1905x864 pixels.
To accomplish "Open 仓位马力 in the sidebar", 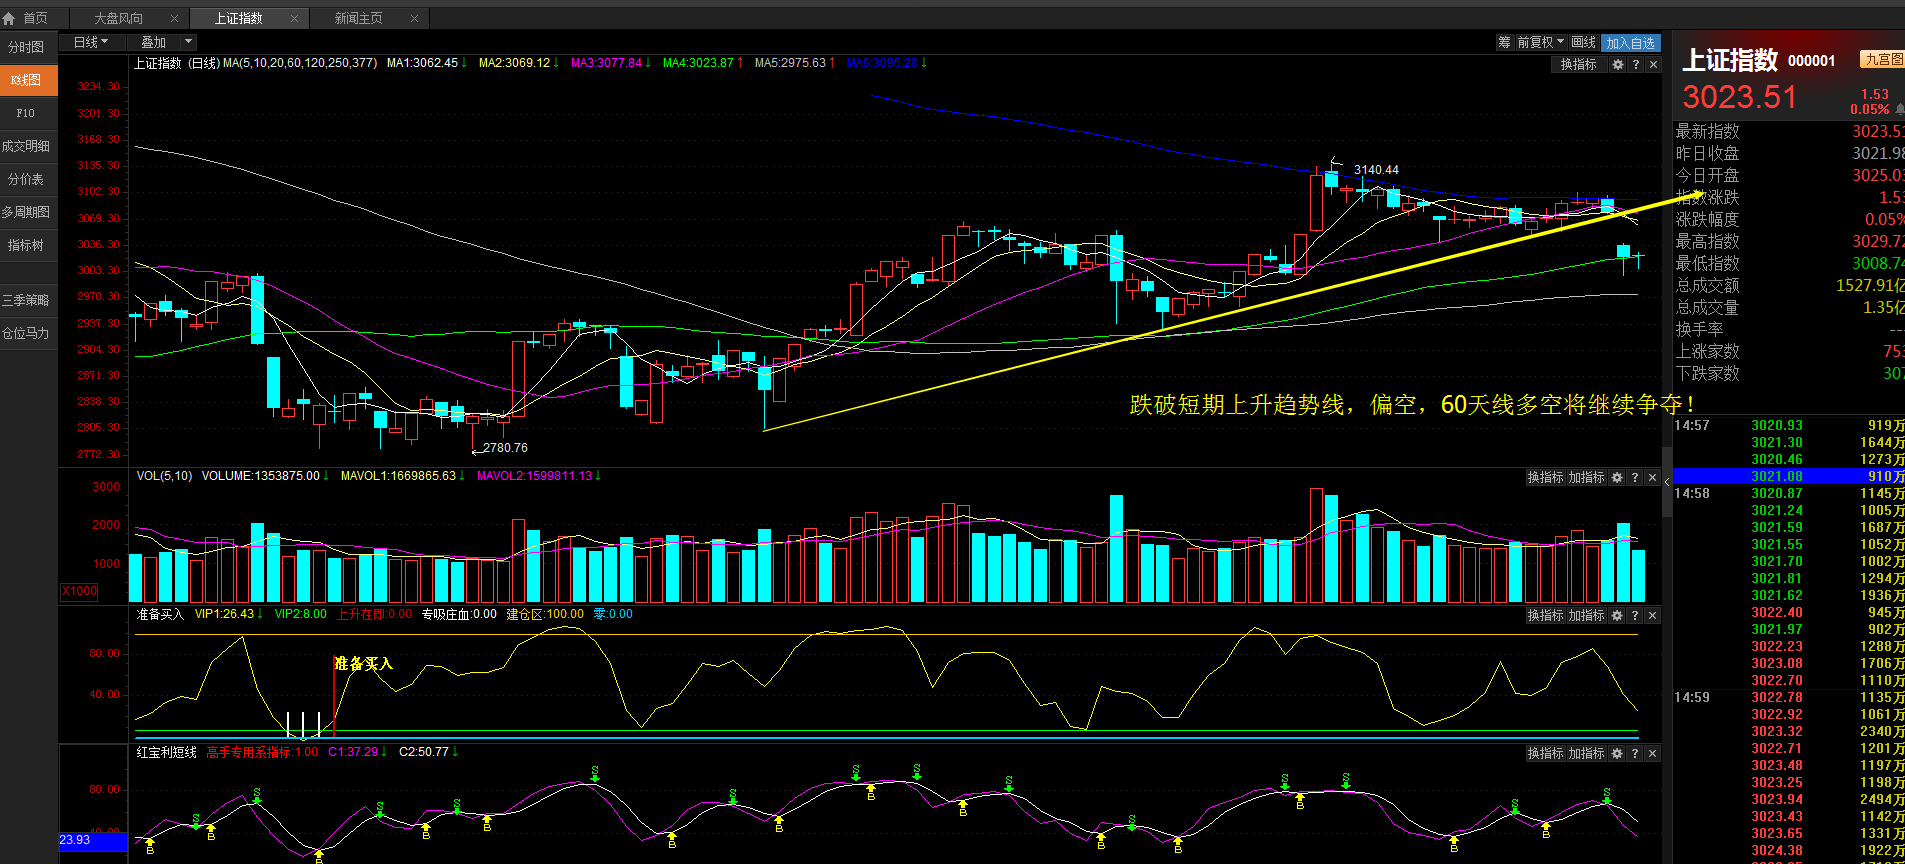I will tap(27, 333).
